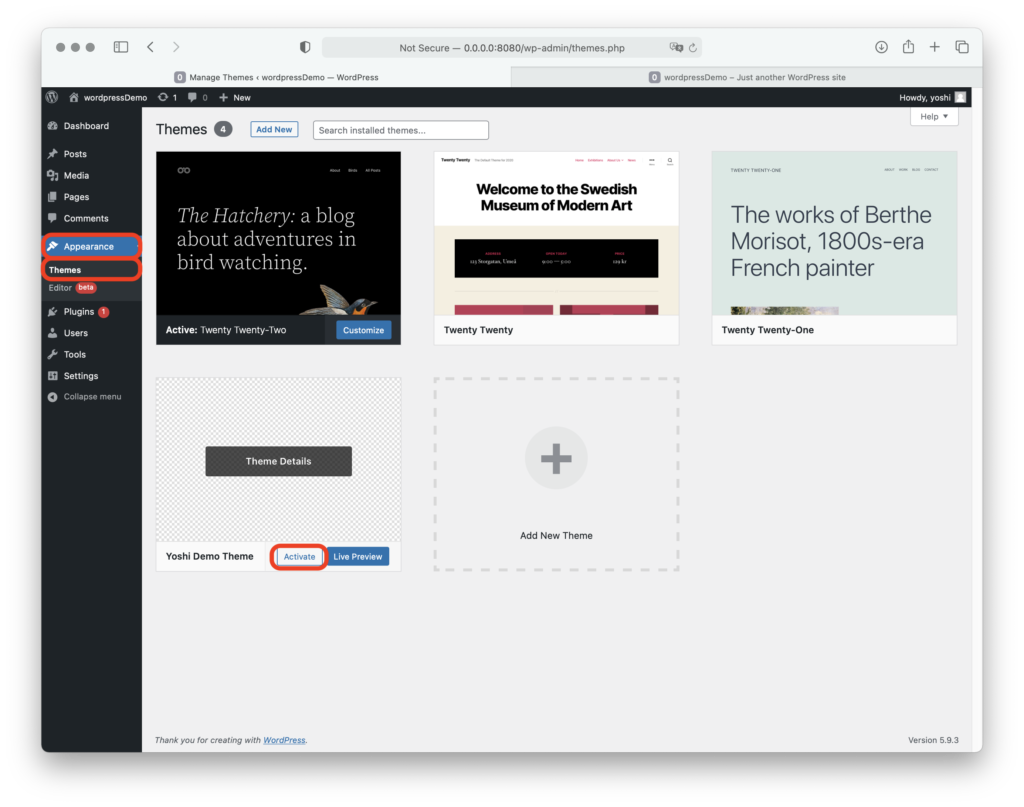The height and width of the screenshot is (807, 1024).
Task: Click the translate icon in address bar
Action: point(676,47)
